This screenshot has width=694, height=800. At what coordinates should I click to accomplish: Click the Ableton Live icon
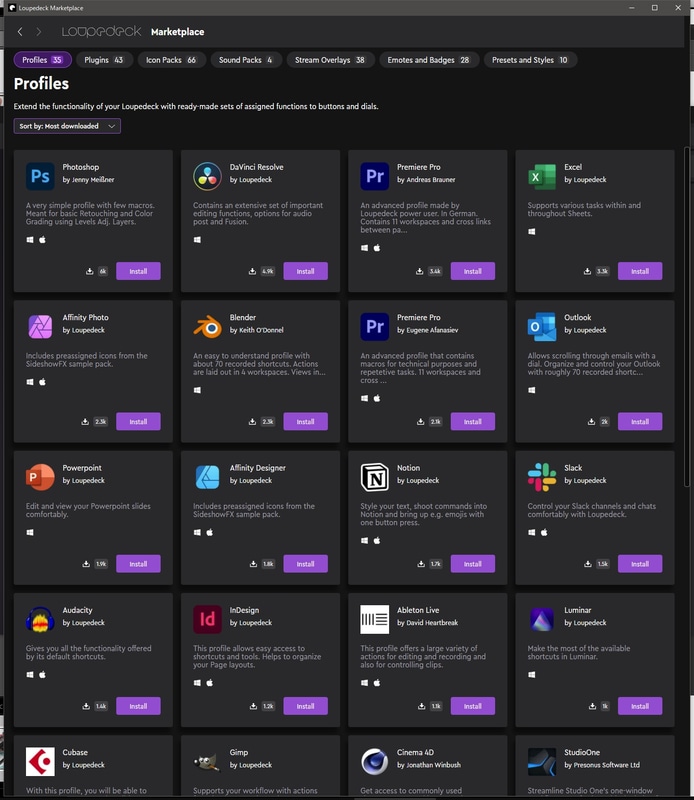(374, 619)
